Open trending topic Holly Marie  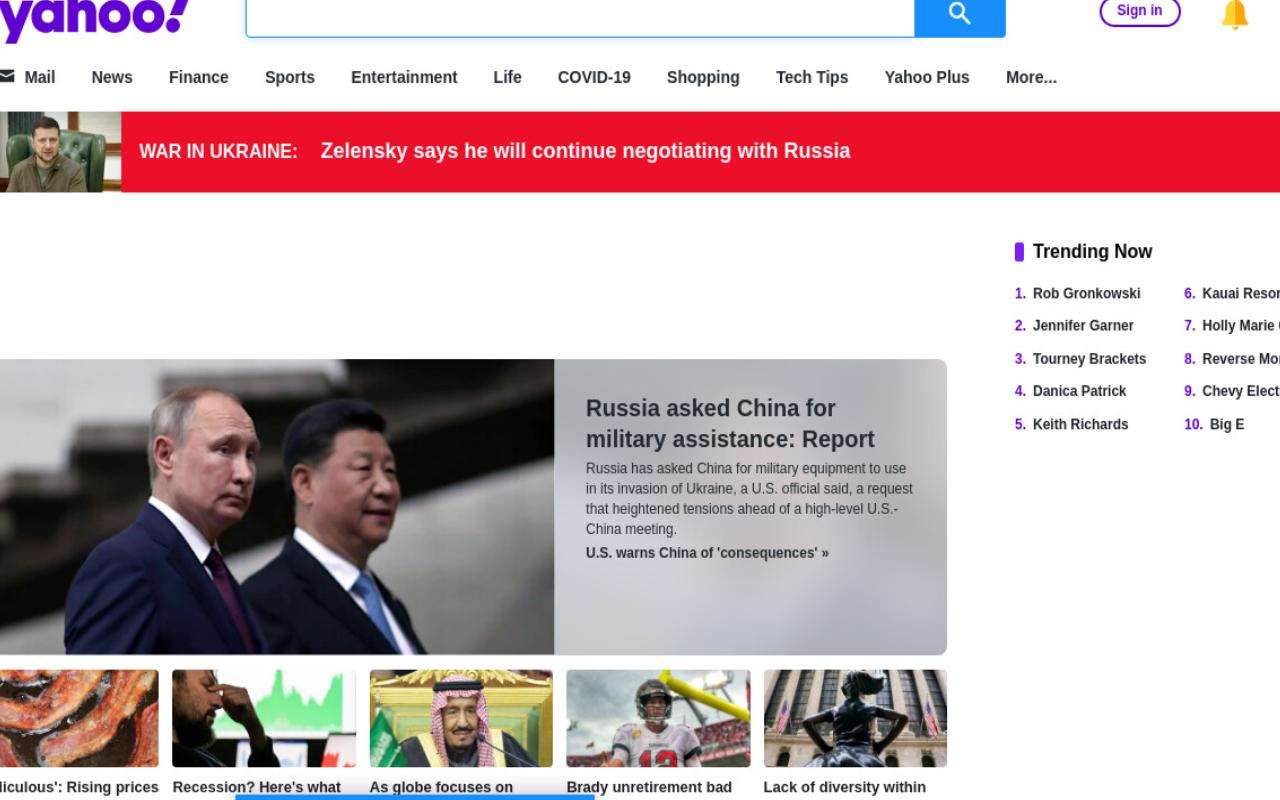click(1240, 326)
